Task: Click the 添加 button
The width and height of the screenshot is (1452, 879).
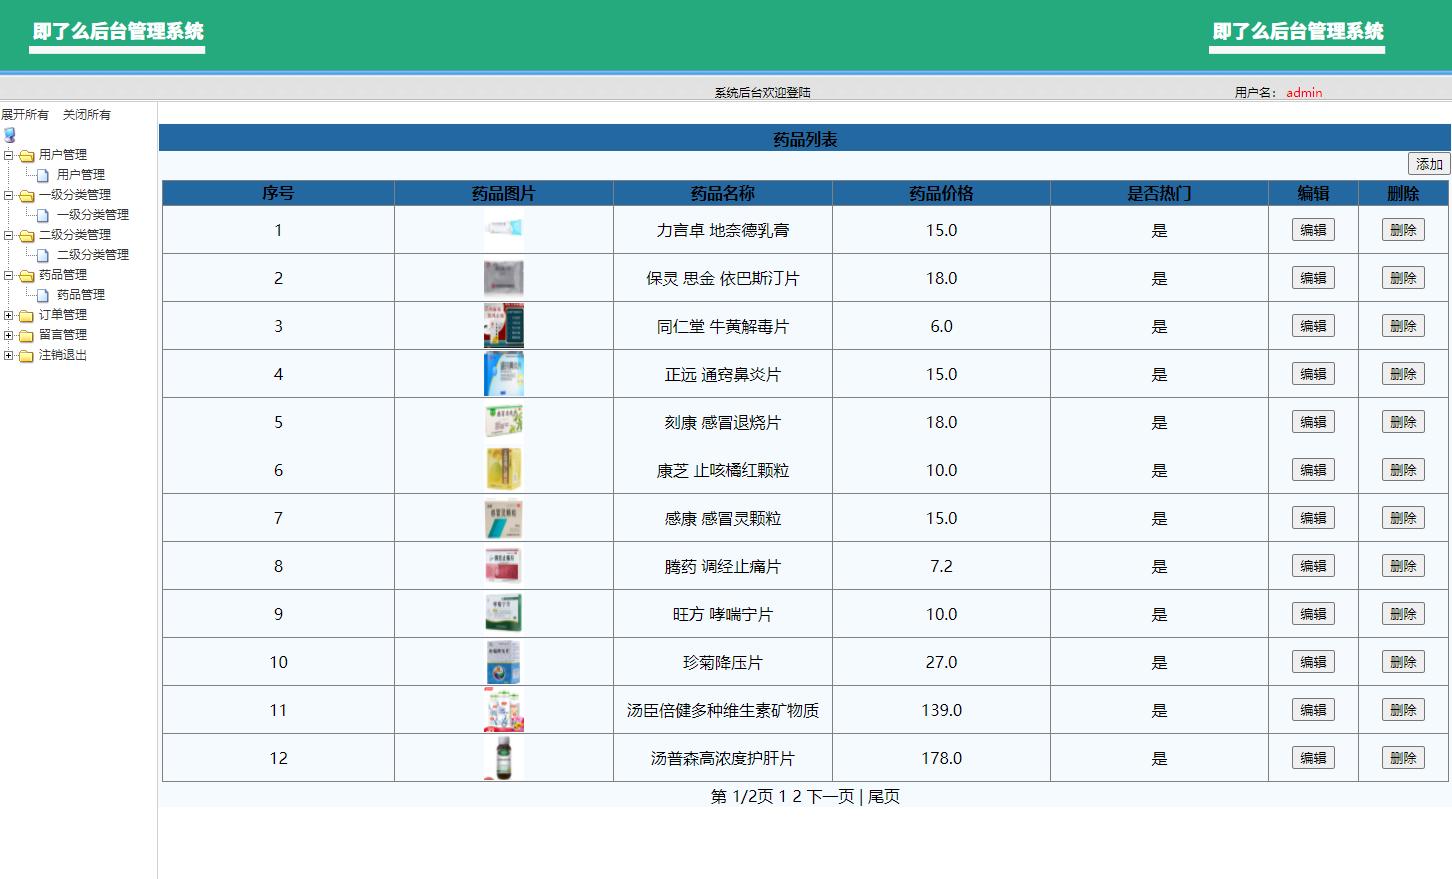Action: 1428,164
